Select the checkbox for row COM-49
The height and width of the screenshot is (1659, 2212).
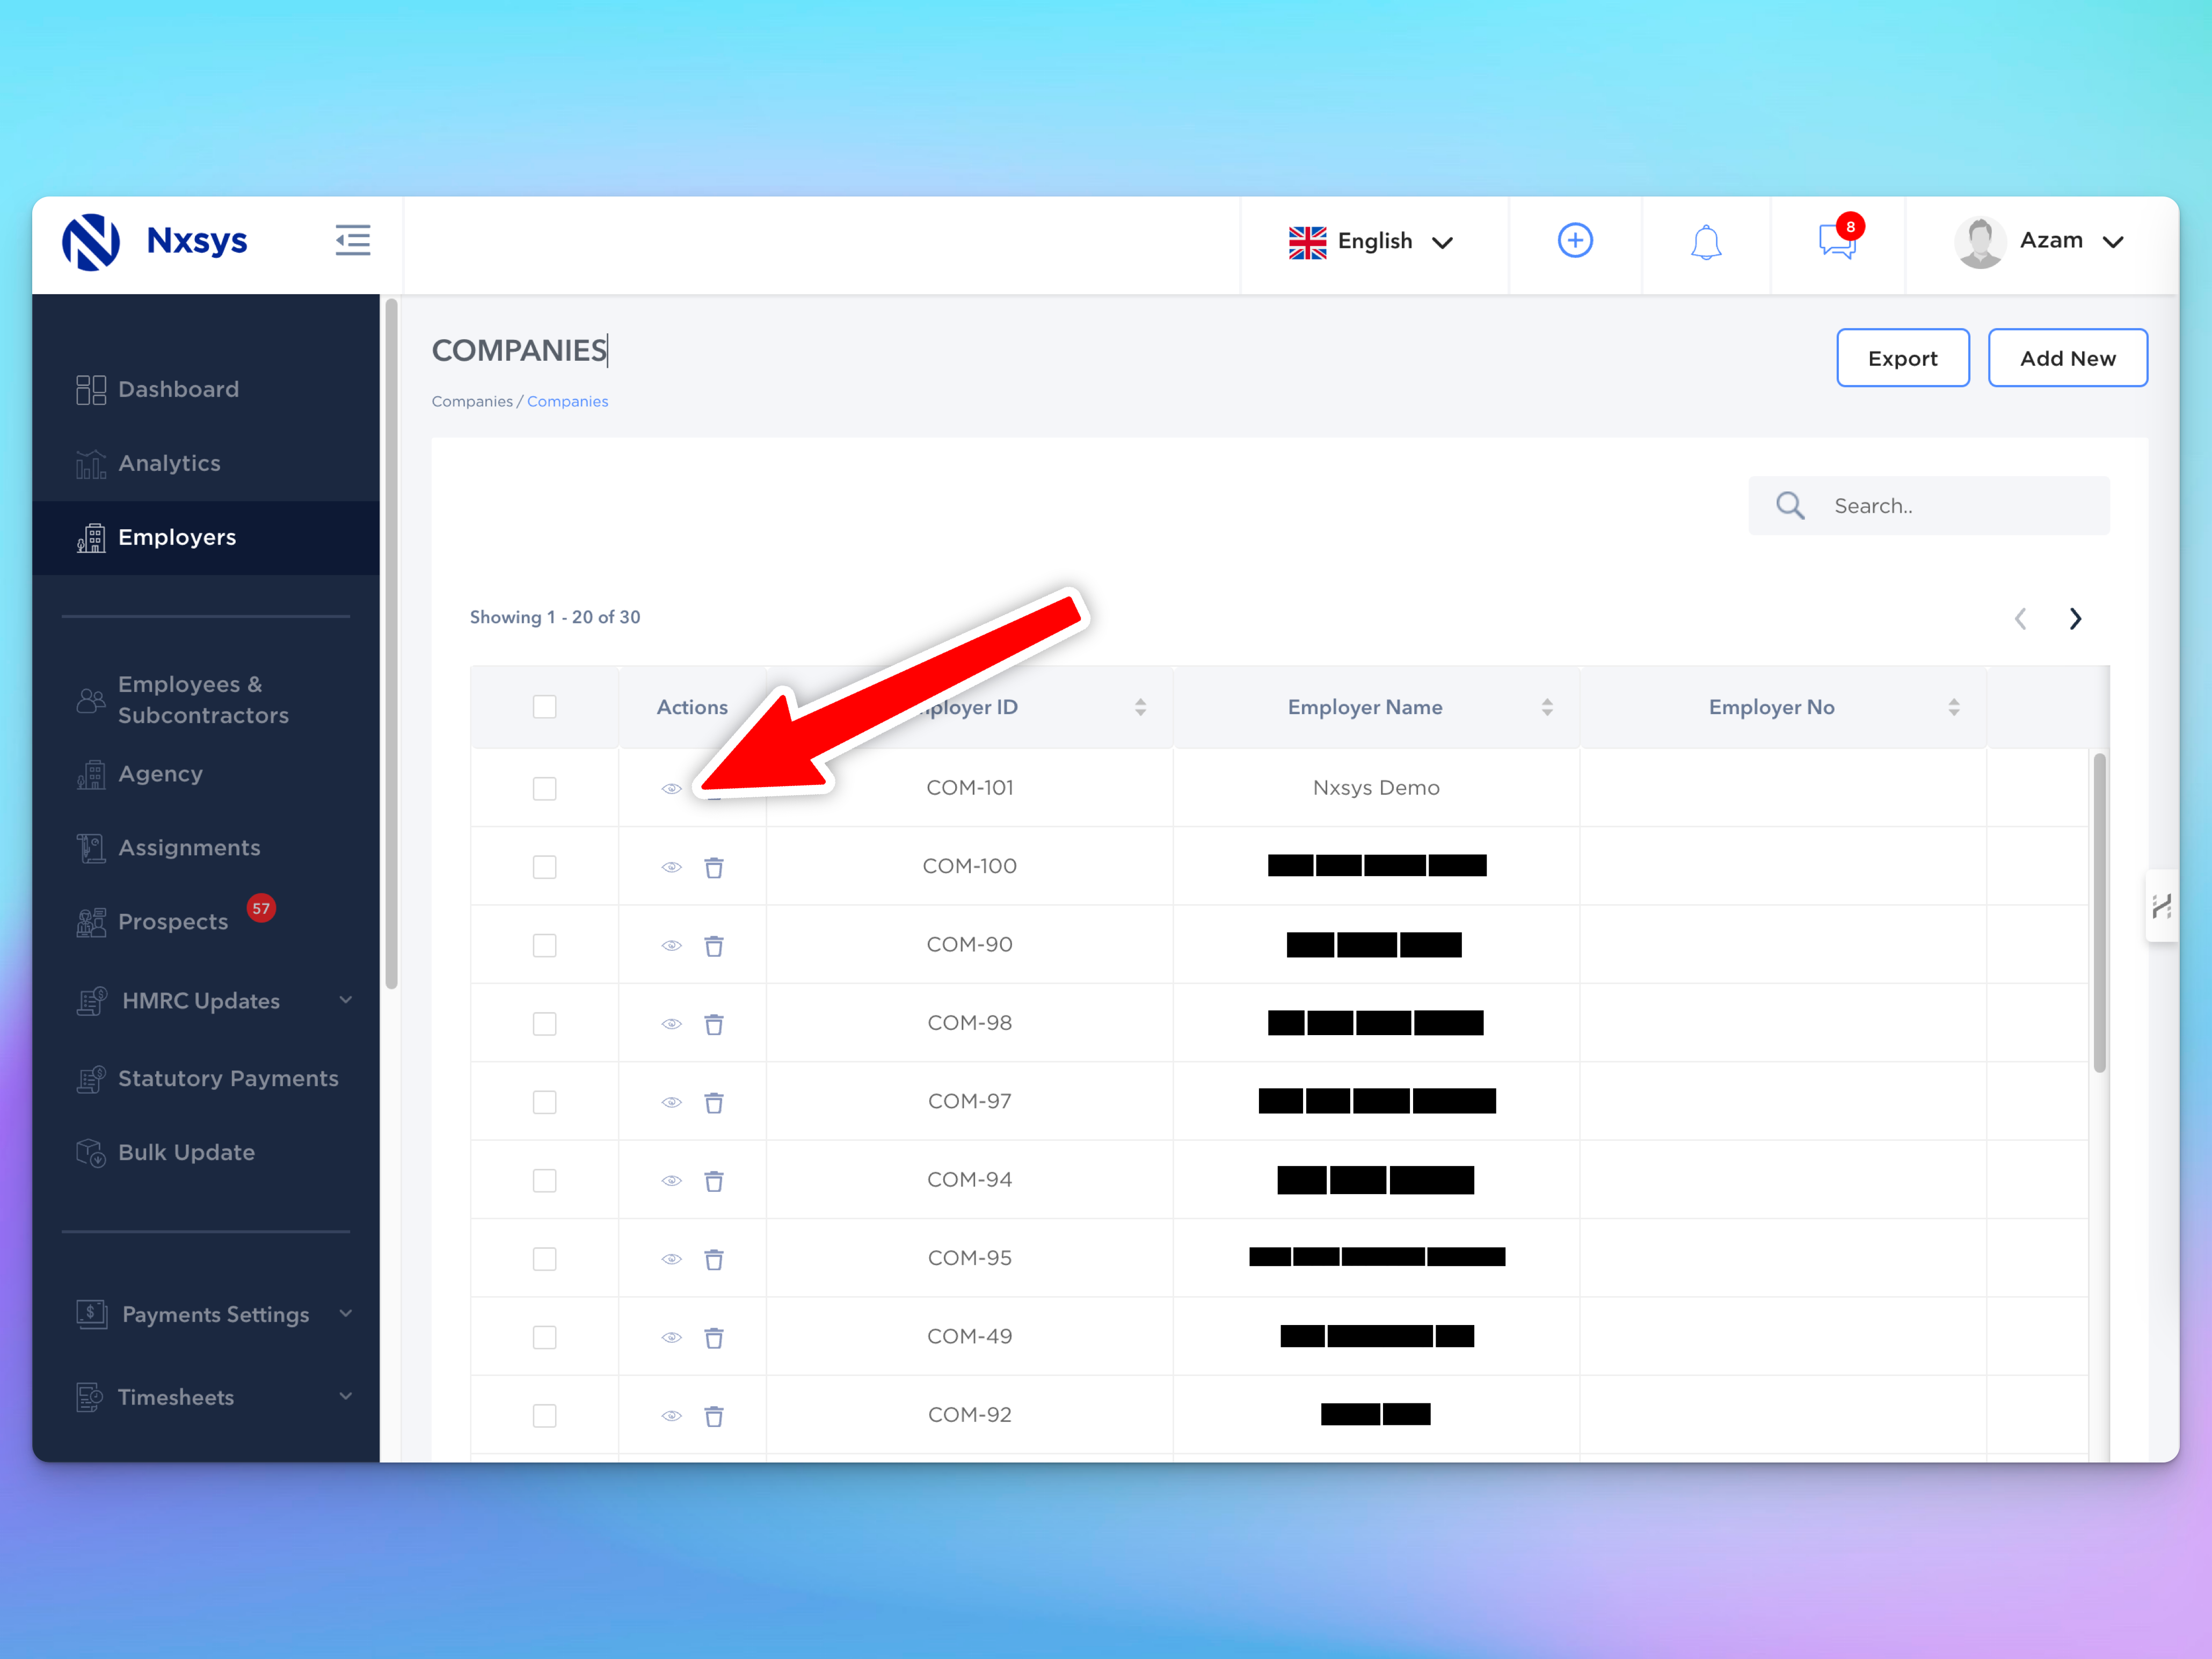(544, 1337)
